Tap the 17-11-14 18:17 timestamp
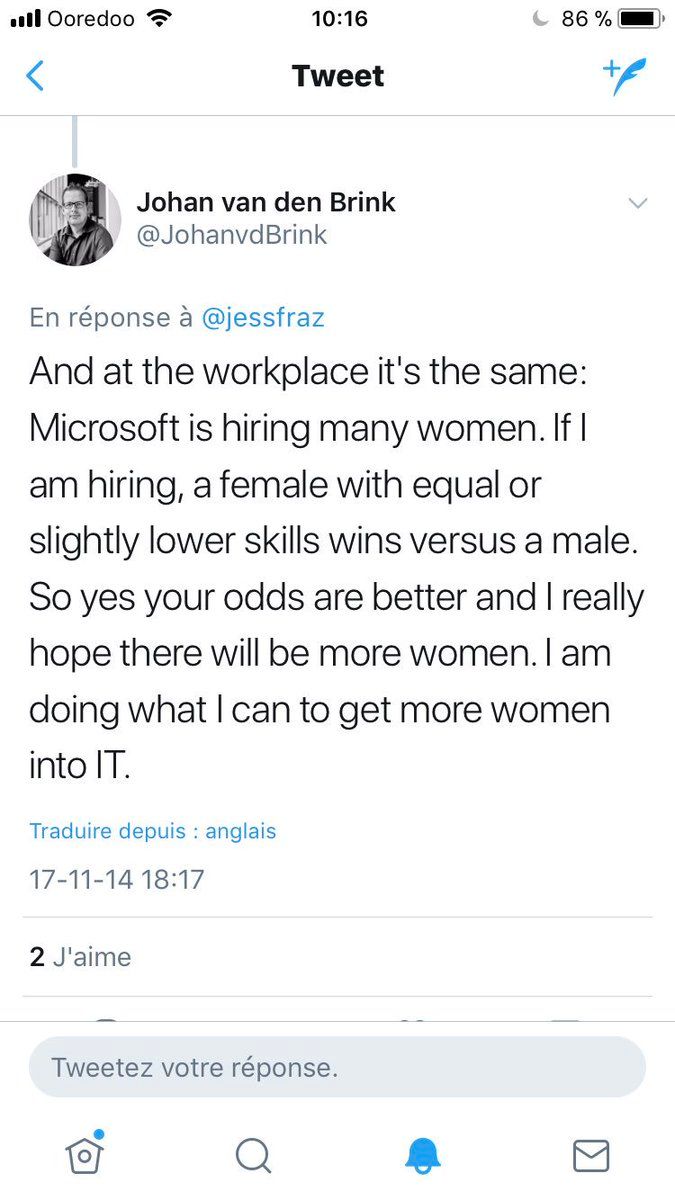The height and width of the screenshot is (1200, 675). tap(116, 880)
